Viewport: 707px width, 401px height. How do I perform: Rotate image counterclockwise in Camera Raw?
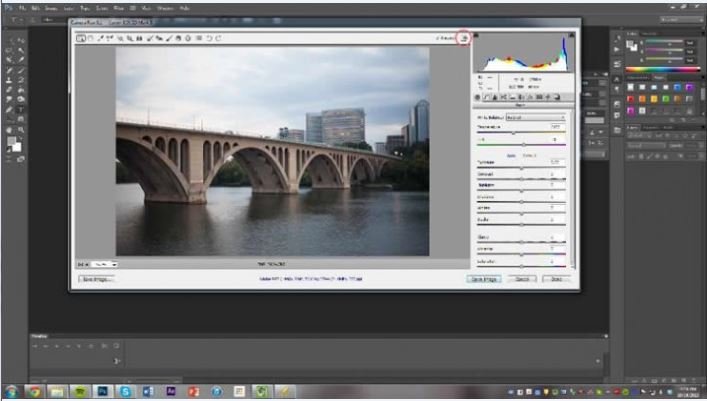coord(209,38)
